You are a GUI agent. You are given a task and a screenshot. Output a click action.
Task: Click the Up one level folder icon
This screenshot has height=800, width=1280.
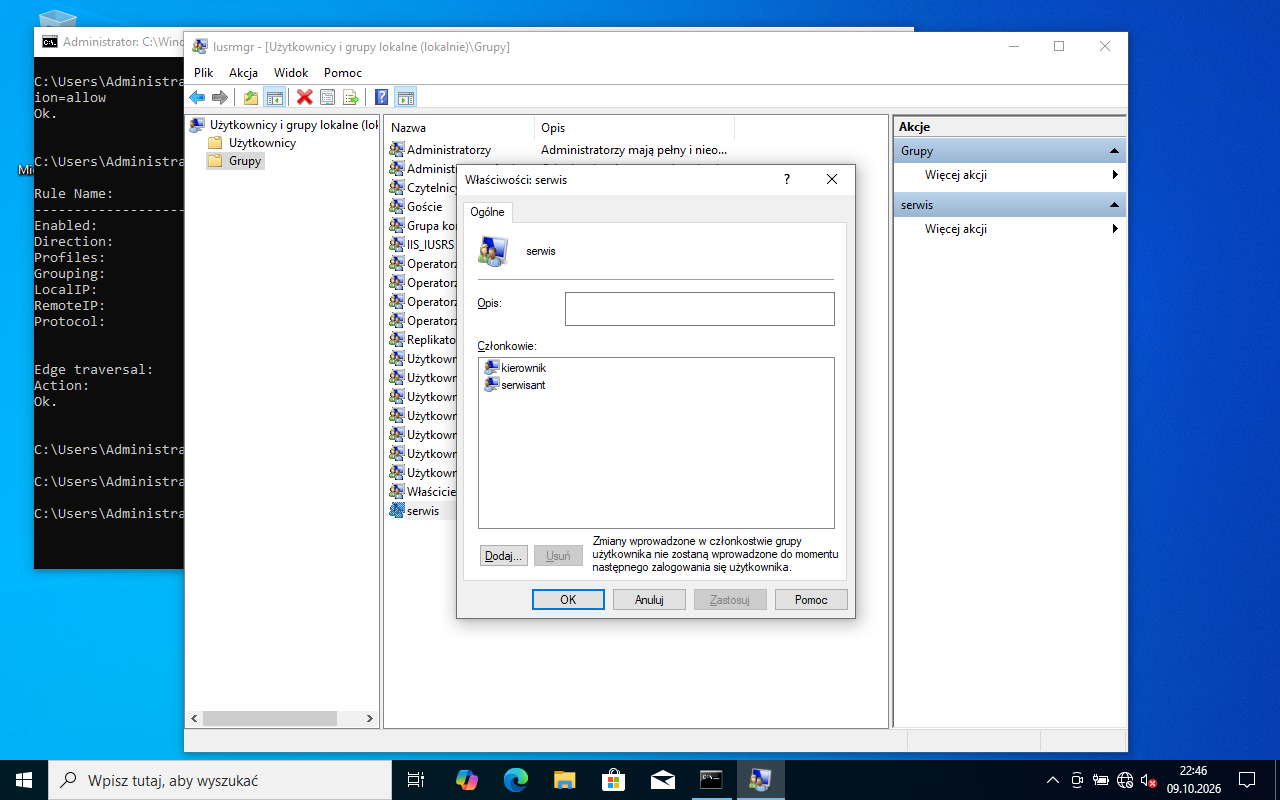251,97
